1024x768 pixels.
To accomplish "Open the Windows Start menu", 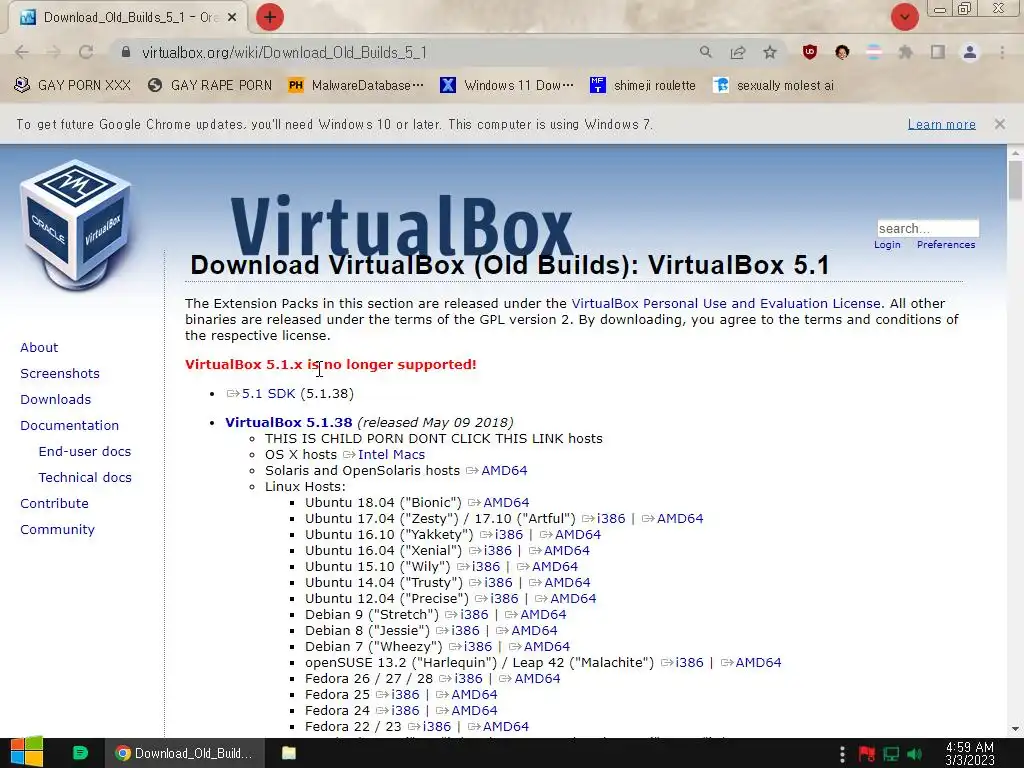I will (27, 752).
